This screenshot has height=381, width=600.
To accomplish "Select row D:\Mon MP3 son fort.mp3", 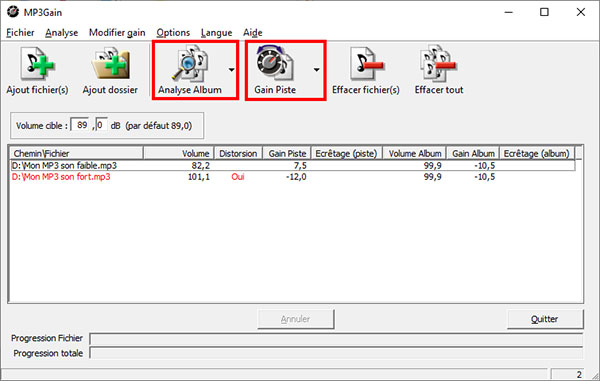I will [292, 177].
